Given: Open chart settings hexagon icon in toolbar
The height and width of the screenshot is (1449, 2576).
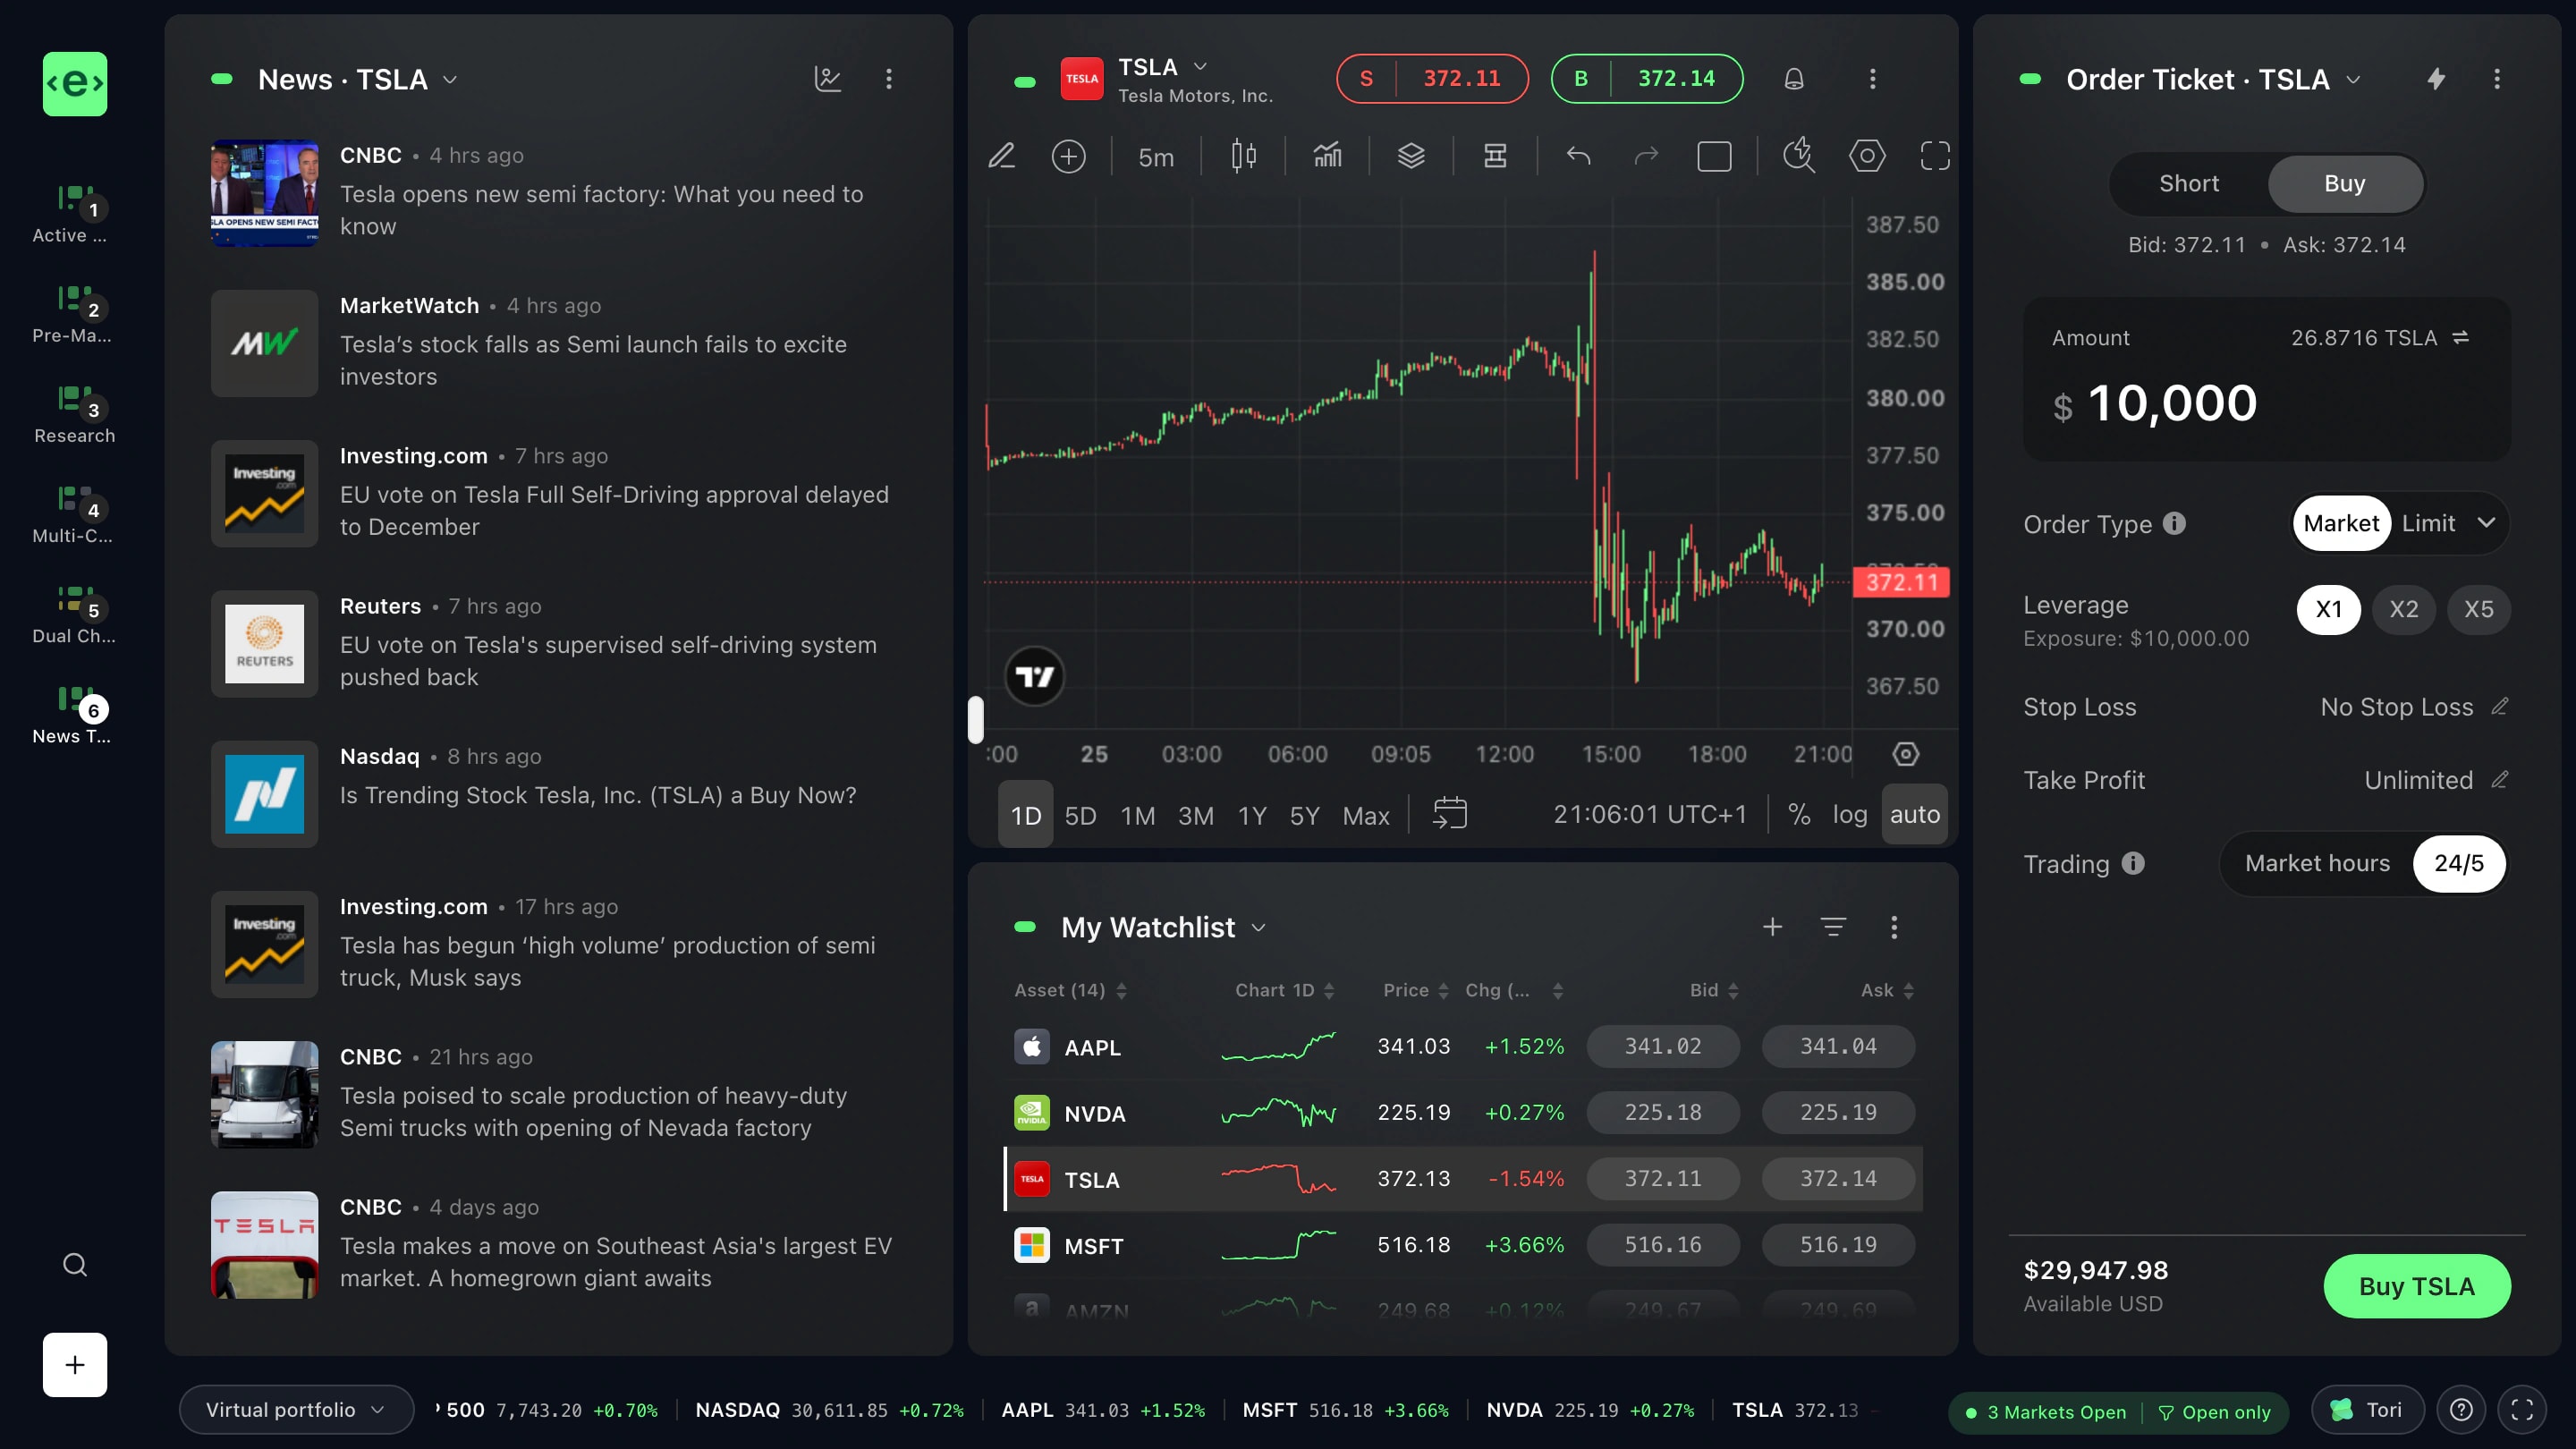Looking at the screenshot, I should (x=1867, y=156).
